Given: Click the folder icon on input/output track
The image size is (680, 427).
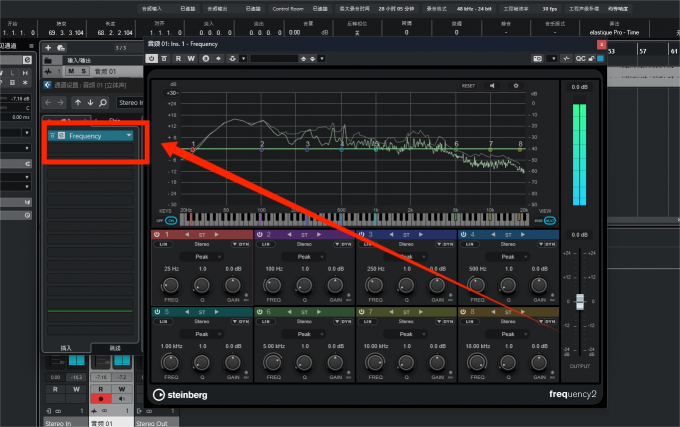Looking at the screenshot, I should (x=48, y=60).
